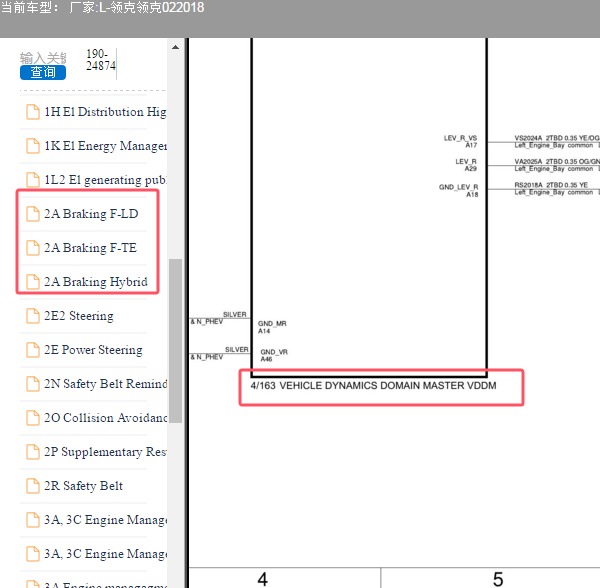Screen dimensions: 600x588
Task: Click column marker 5 on diagram
Action: point(498,579)
